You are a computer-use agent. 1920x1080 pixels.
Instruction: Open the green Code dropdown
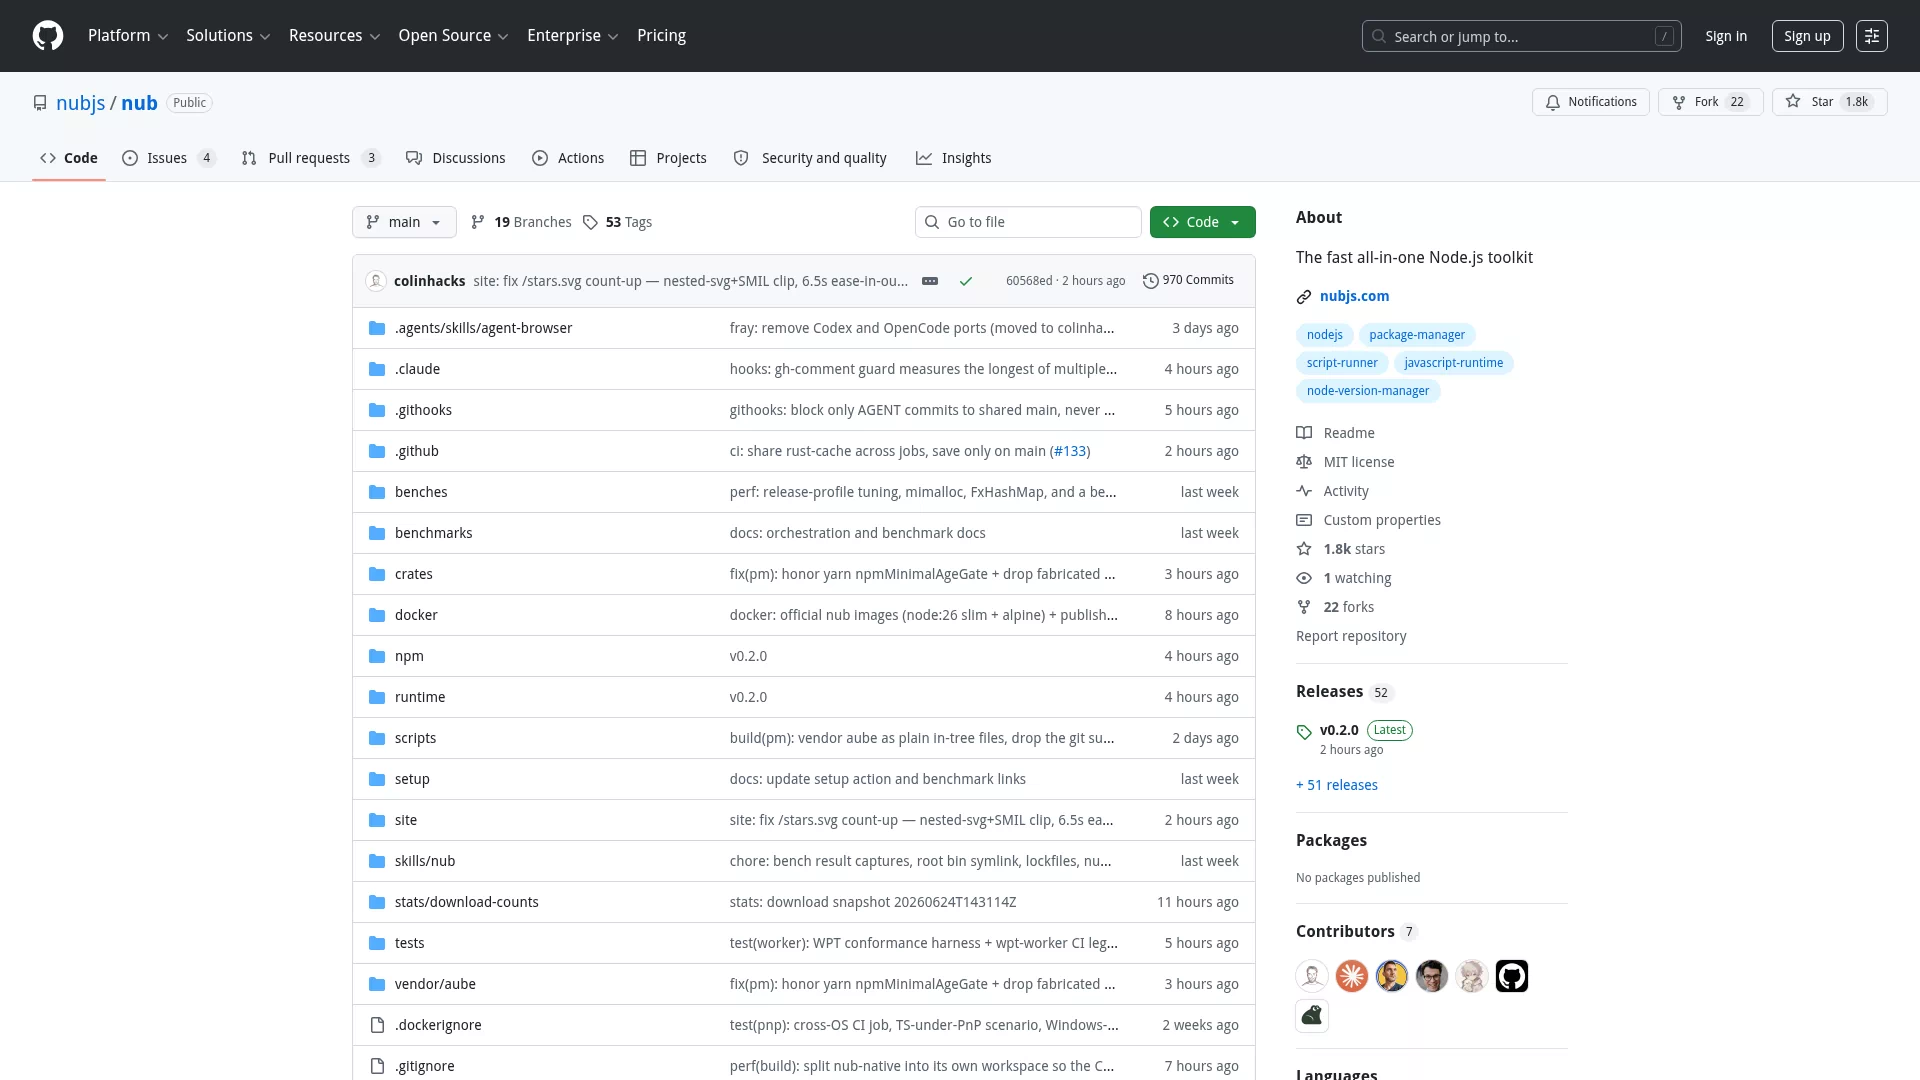click(x=1202, y=222)
